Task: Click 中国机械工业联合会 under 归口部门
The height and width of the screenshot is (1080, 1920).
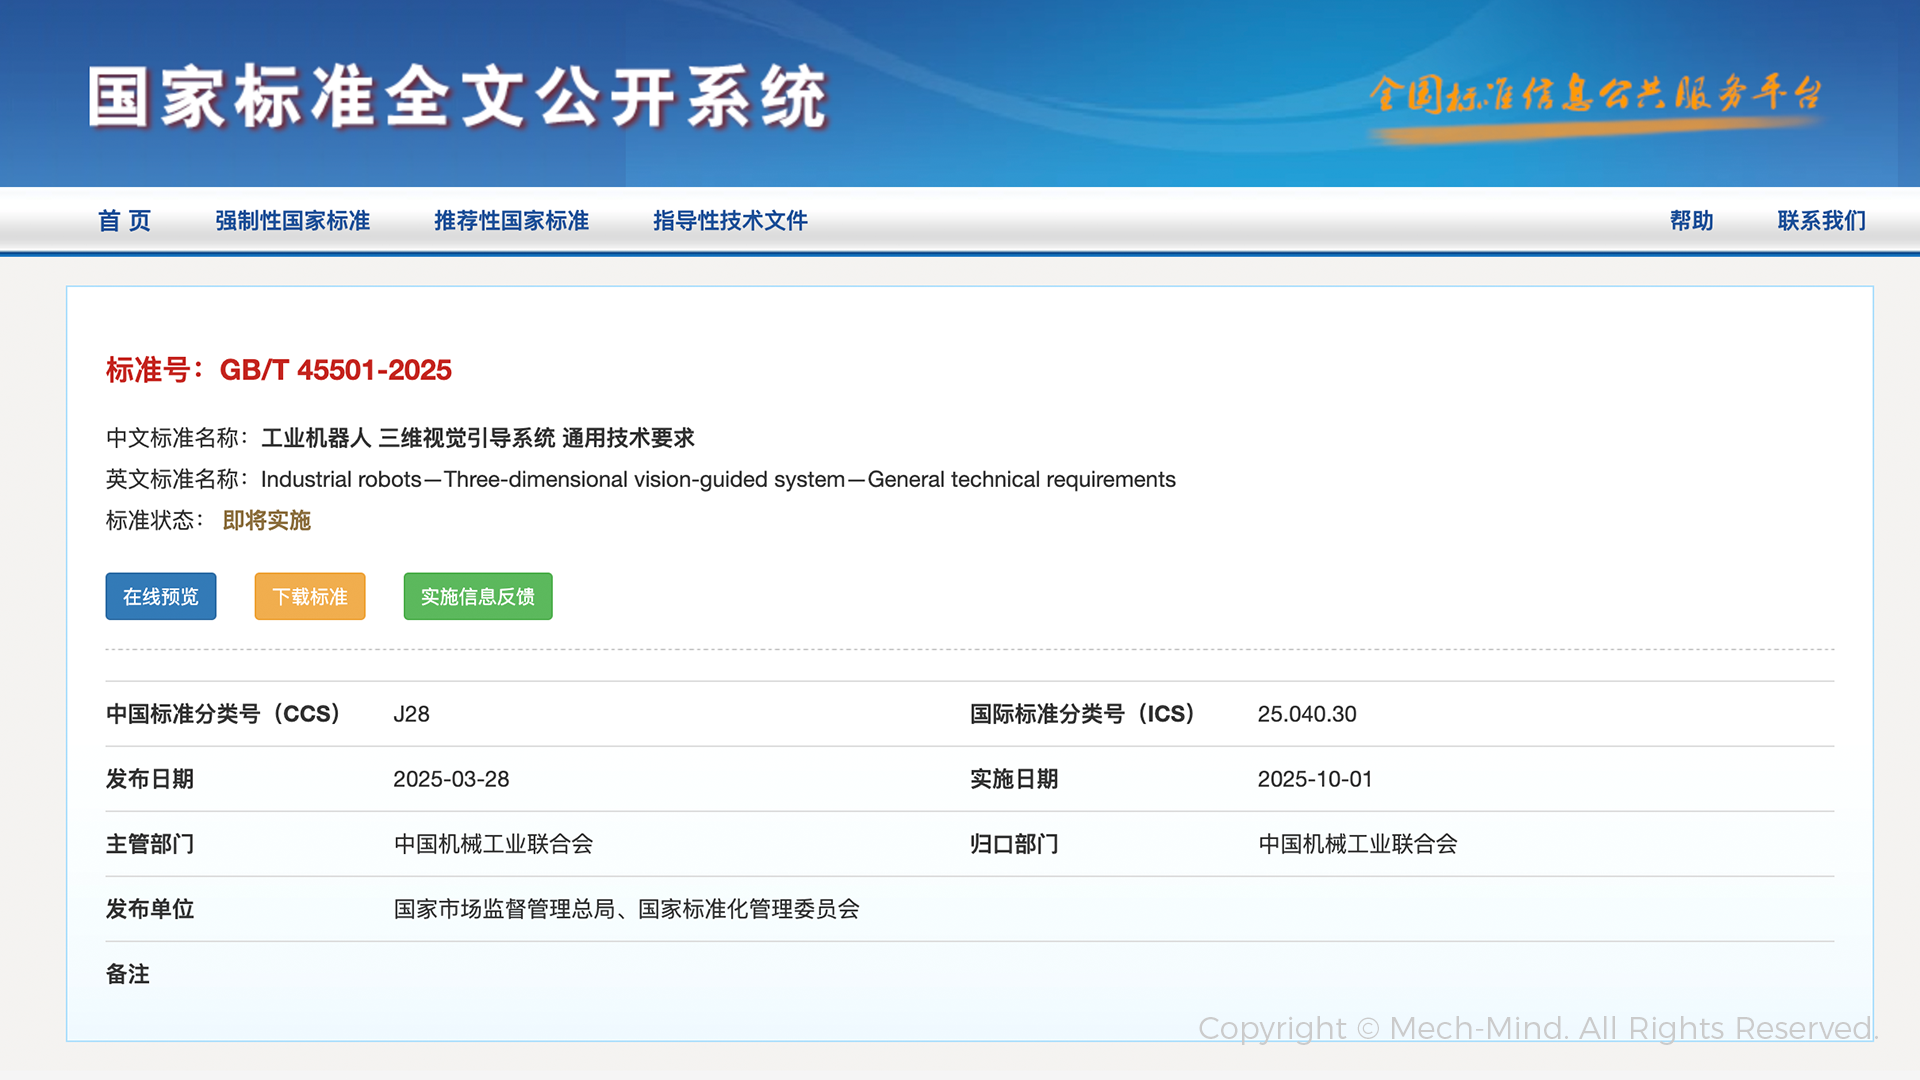Action: pos(1357,844)
